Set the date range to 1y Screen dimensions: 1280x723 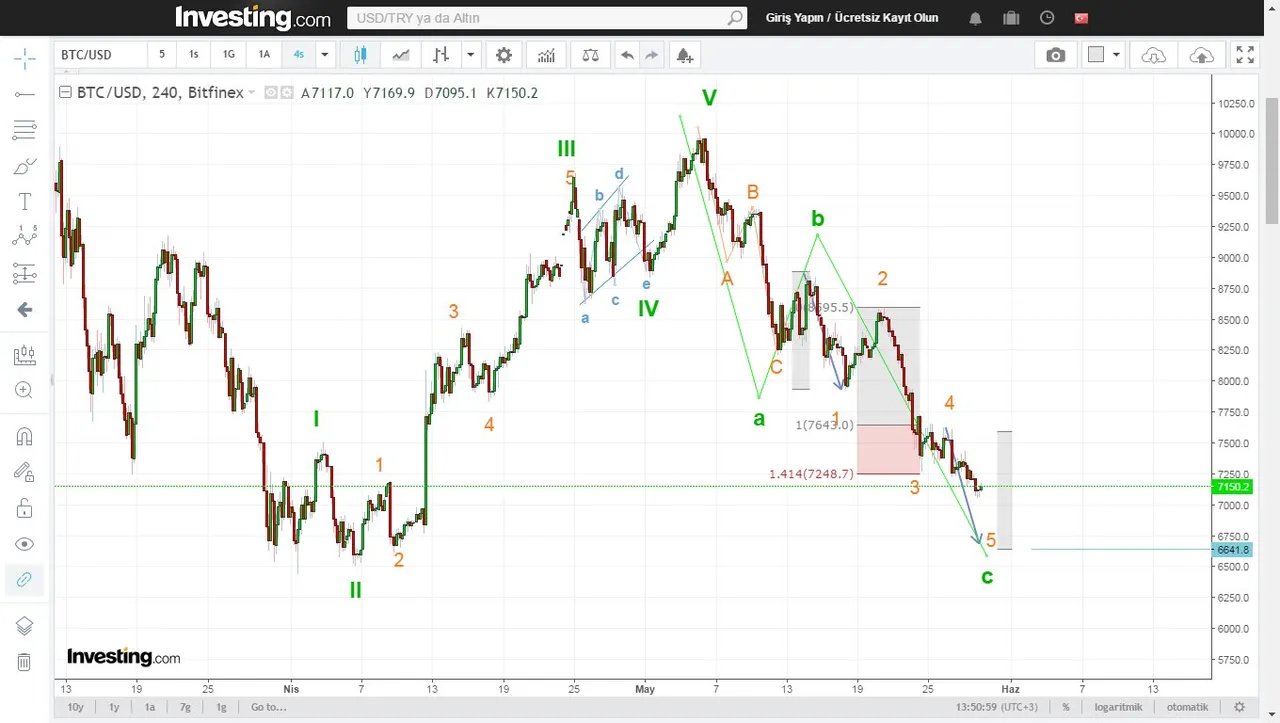point(114,707)
